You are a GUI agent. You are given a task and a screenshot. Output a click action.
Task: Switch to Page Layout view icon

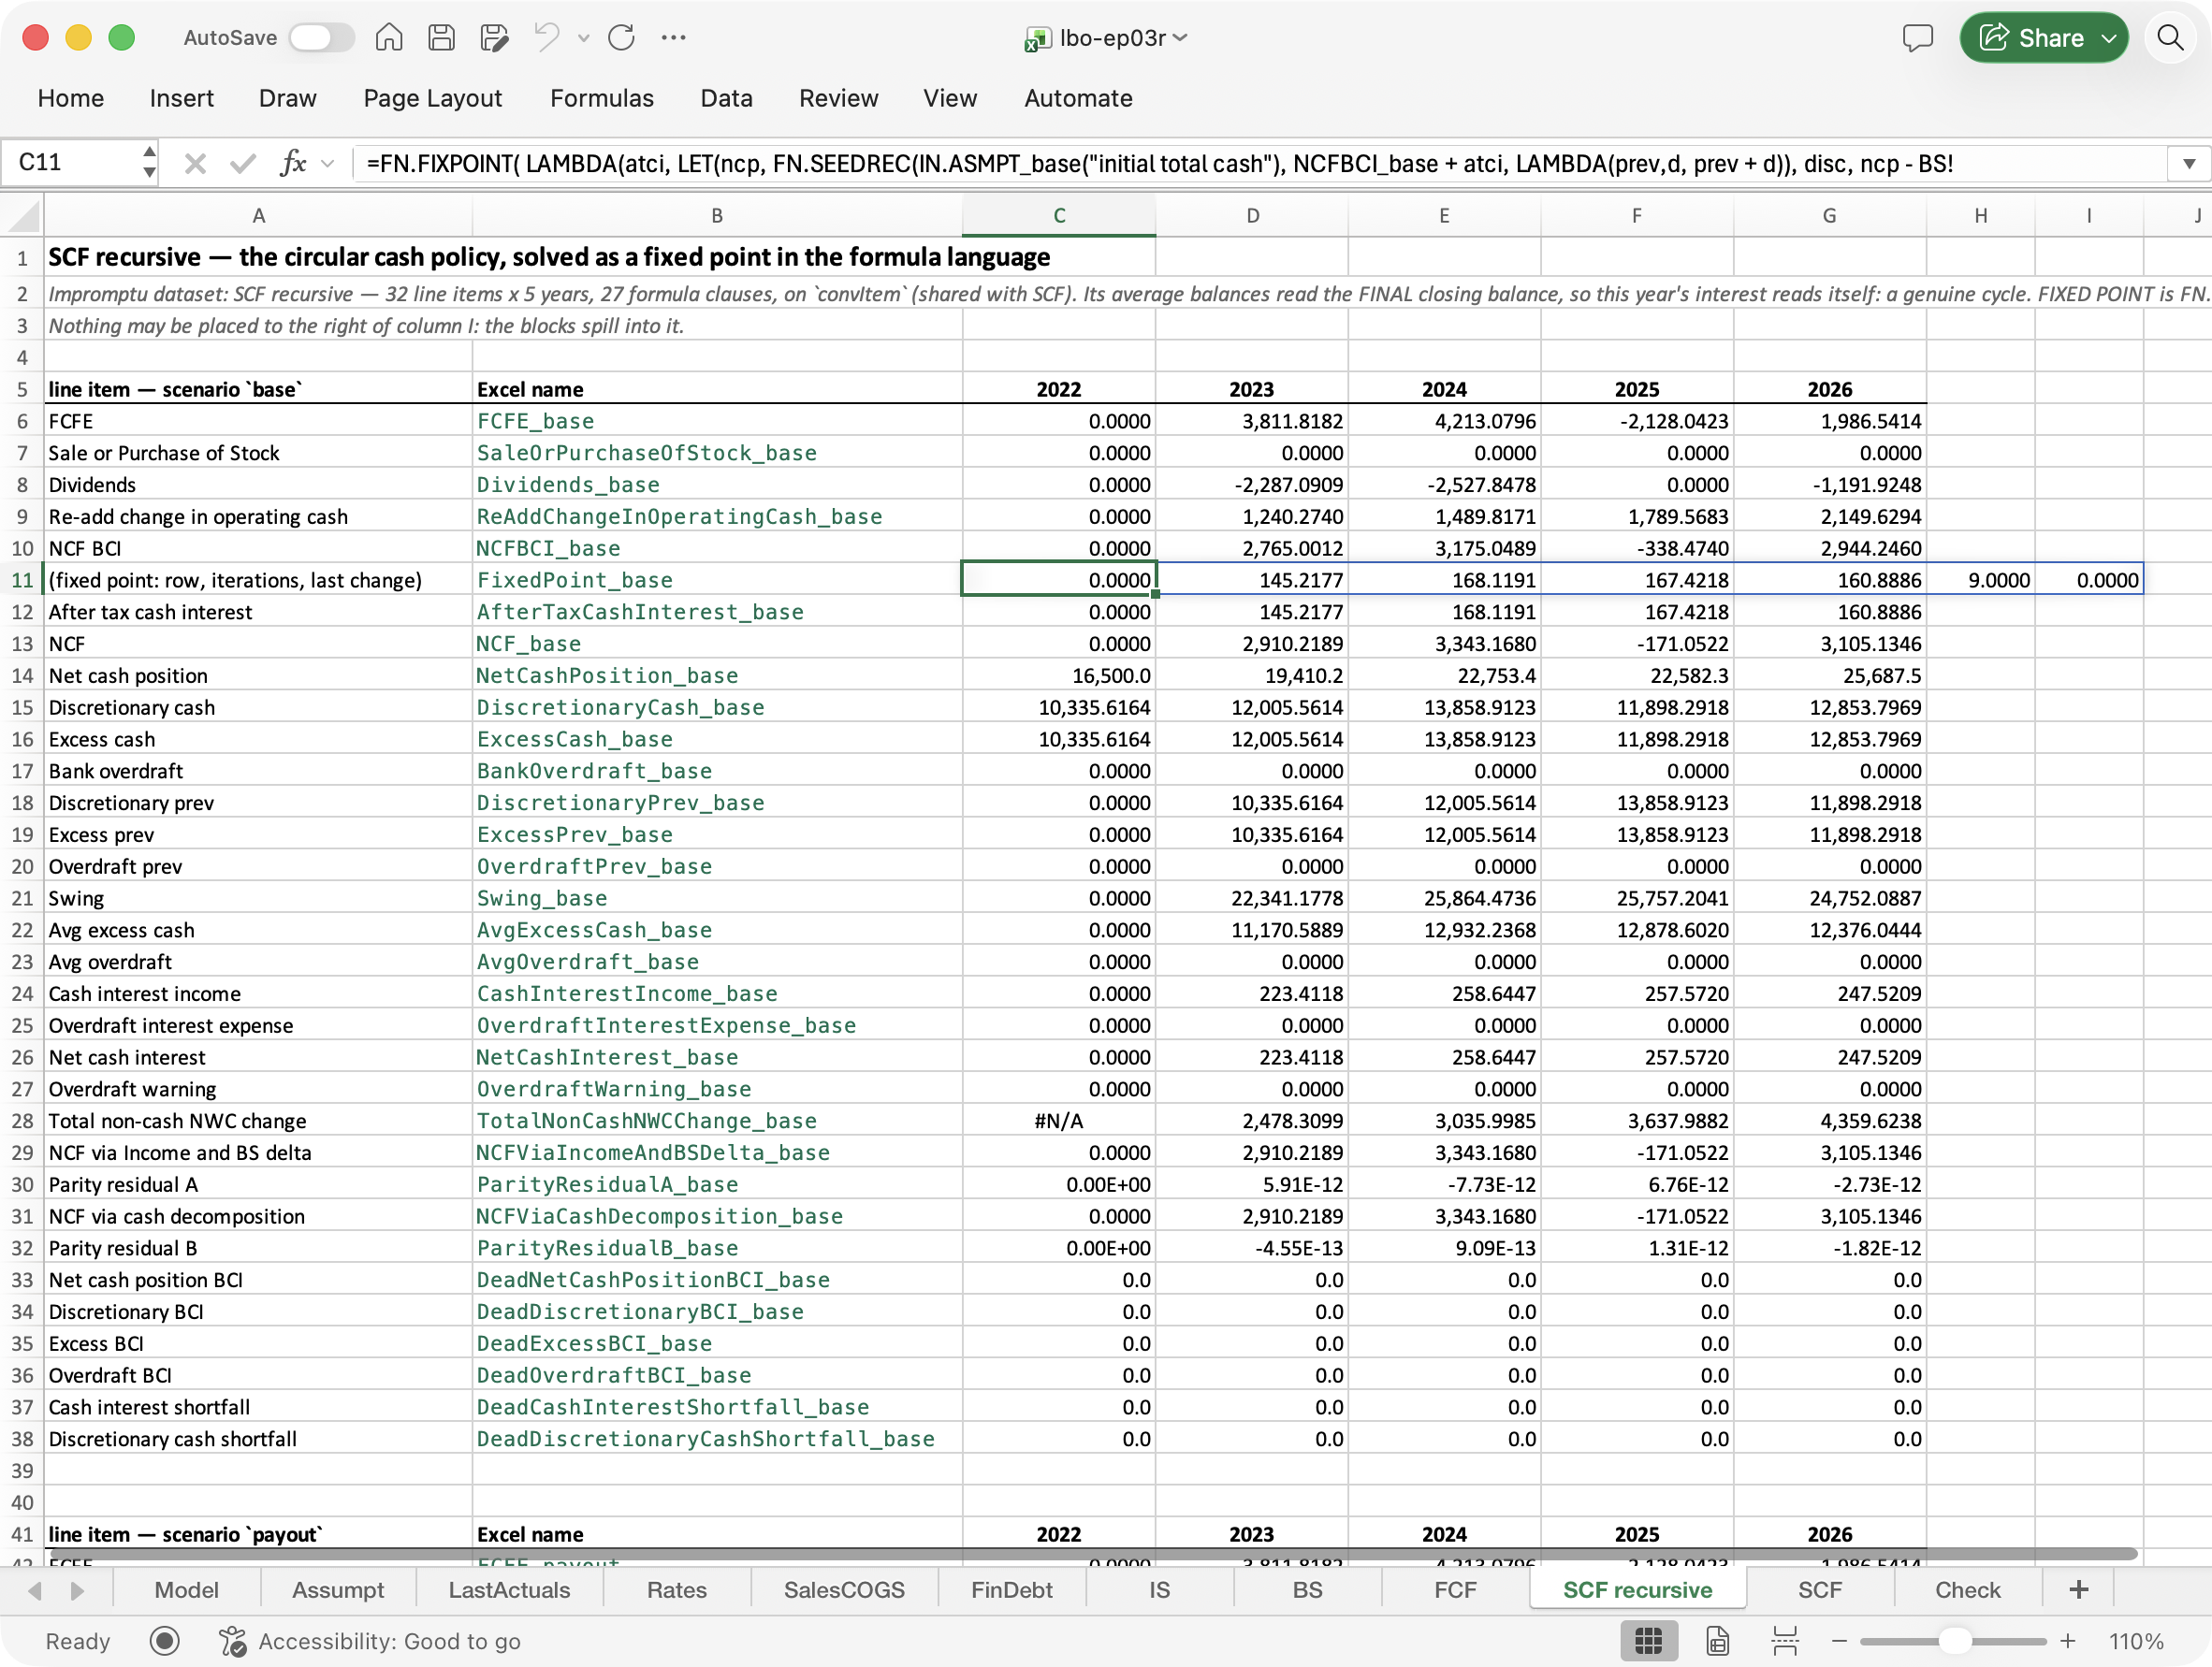click(1717, 1641)
